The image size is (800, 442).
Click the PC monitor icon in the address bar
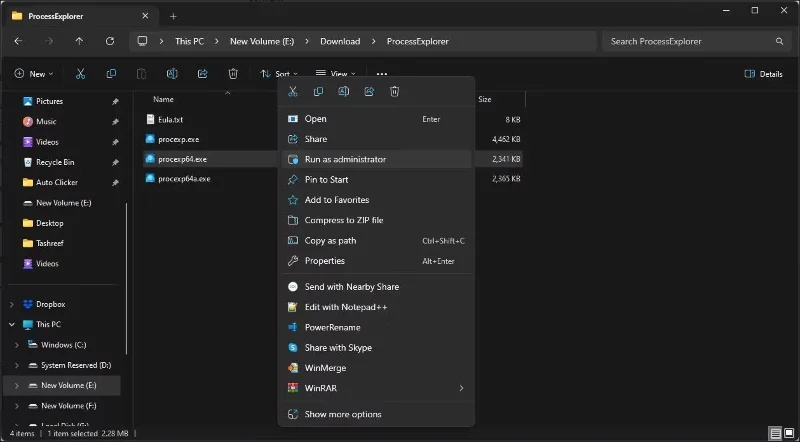(x=142, y=41)
